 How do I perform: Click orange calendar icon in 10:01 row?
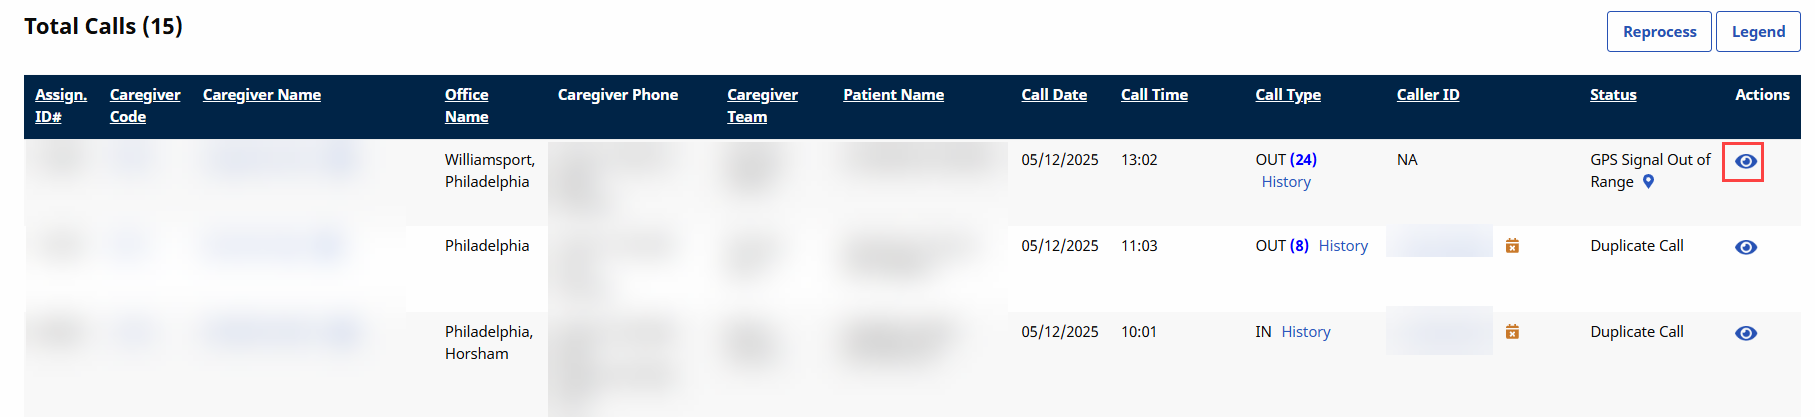(1512, 332)
